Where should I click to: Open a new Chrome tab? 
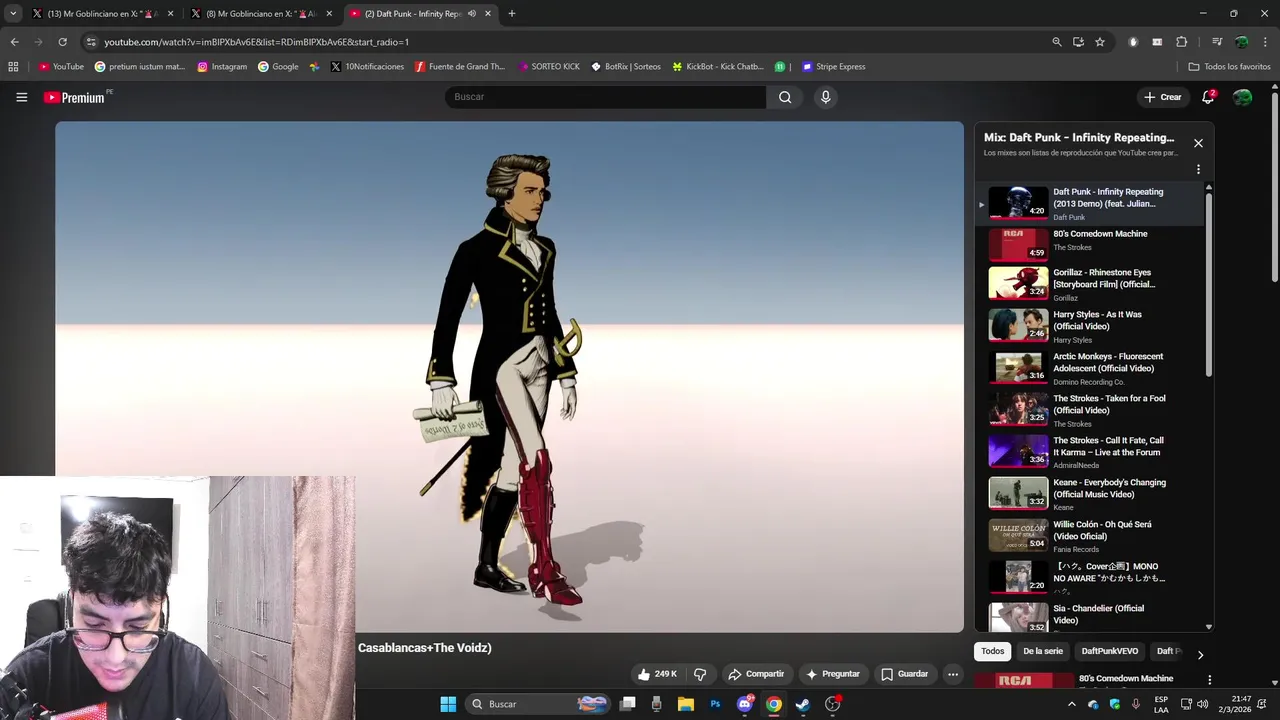pyautogui.click(x=511, y=14)
